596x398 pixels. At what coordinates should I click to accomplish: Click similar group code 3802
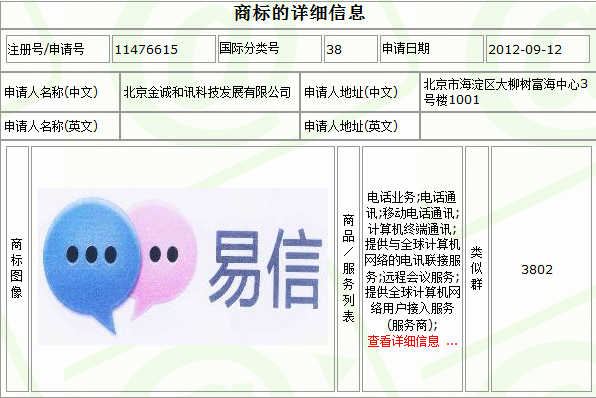(x=537, y=270)
